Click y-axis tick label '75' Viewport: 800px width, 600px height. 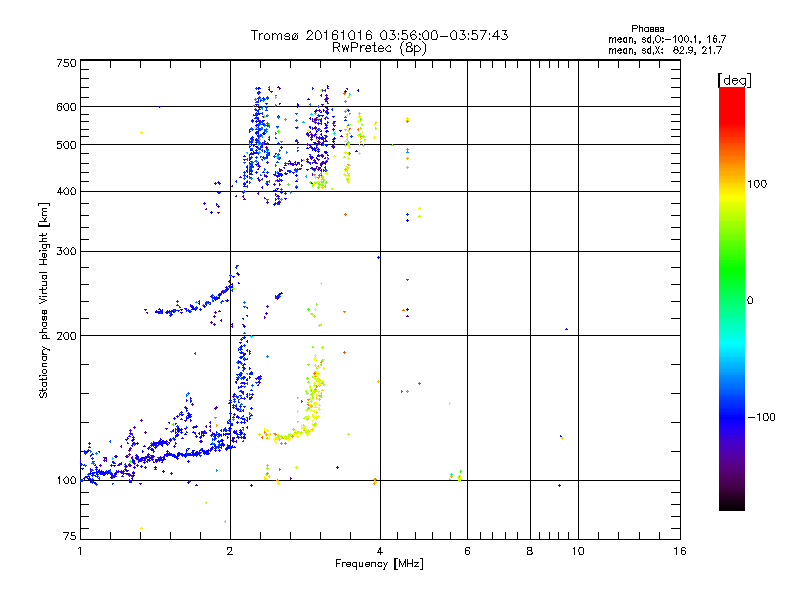tap(70, 536)
